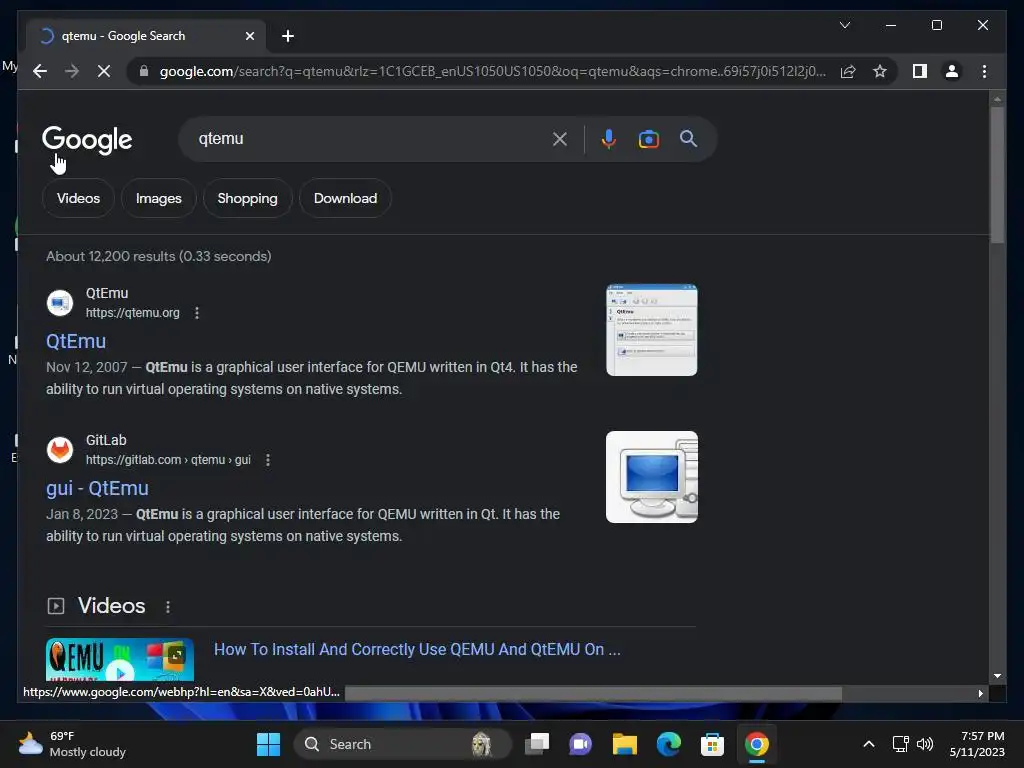Click the https://qtemu.org URL text
Viewport: 1024px width, 768px height.
tap(133, 313)
